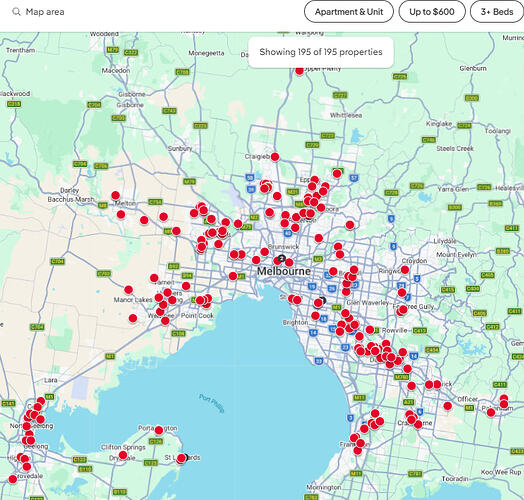Open the pin west of Officer label
This screenshot has height=500, width=524.
tap(447, 406)
